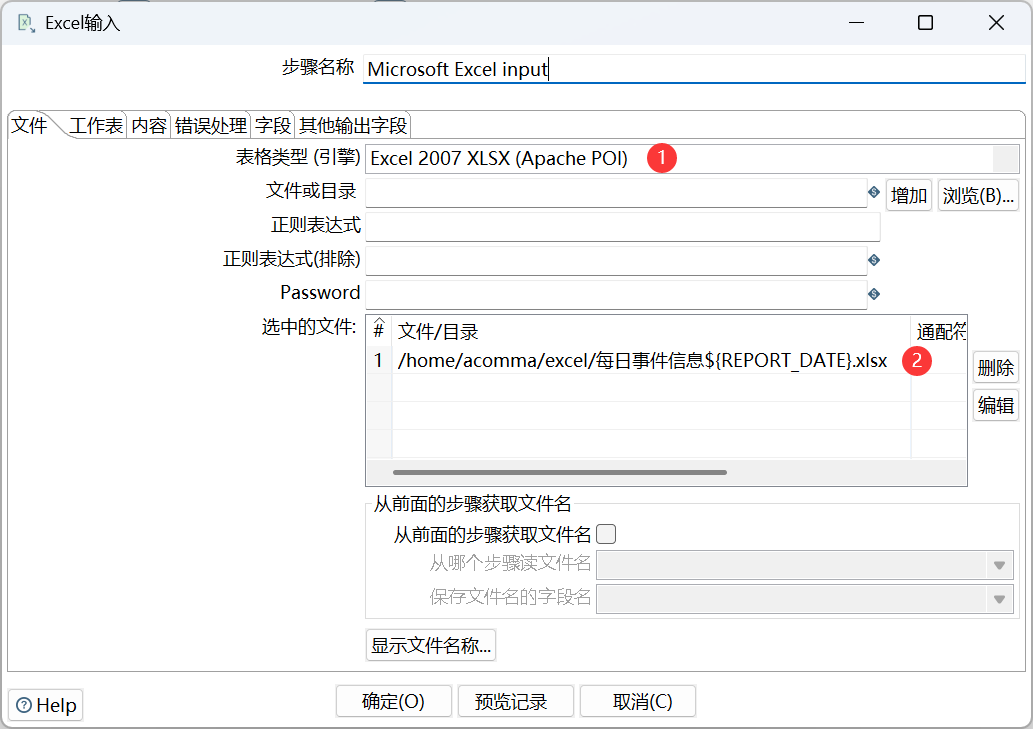
Task: Toggle 从前面的步骤获取文件名 checkbox
Action: (606, 534)
